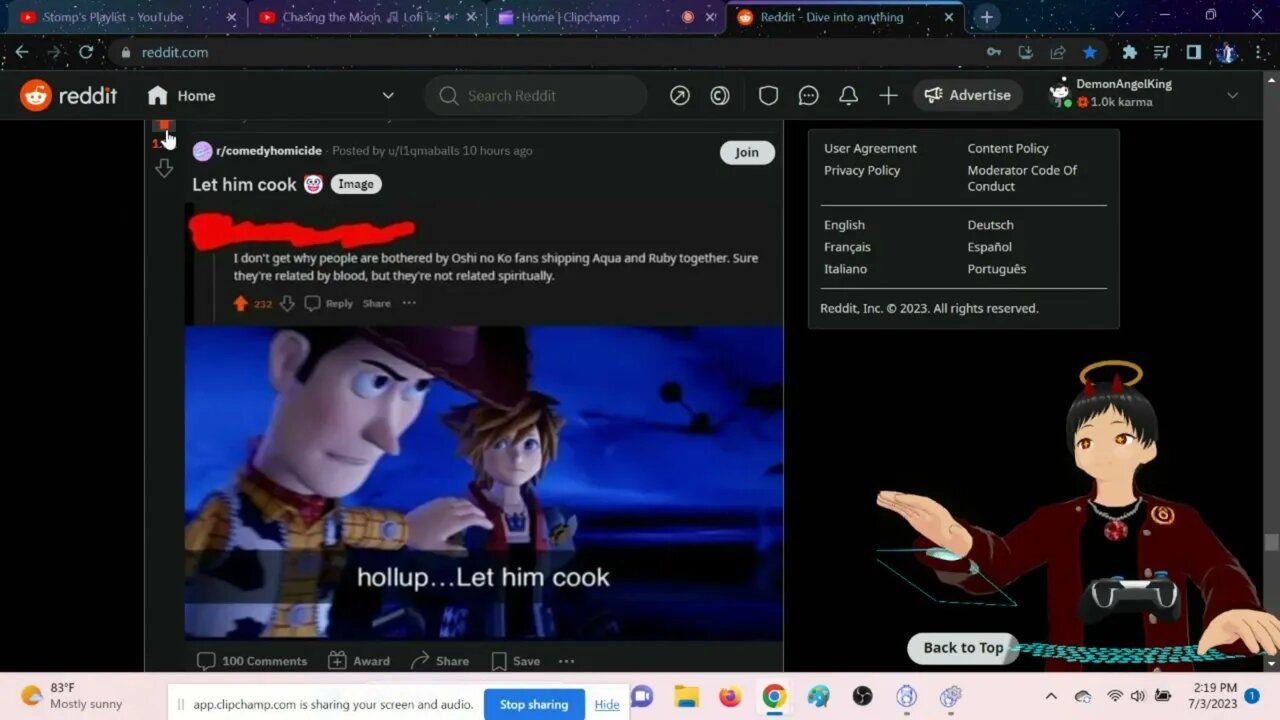Click the Advertise button
Image resolution: width=1280 pixels, height=720 pixels.
tap(968, 95)
